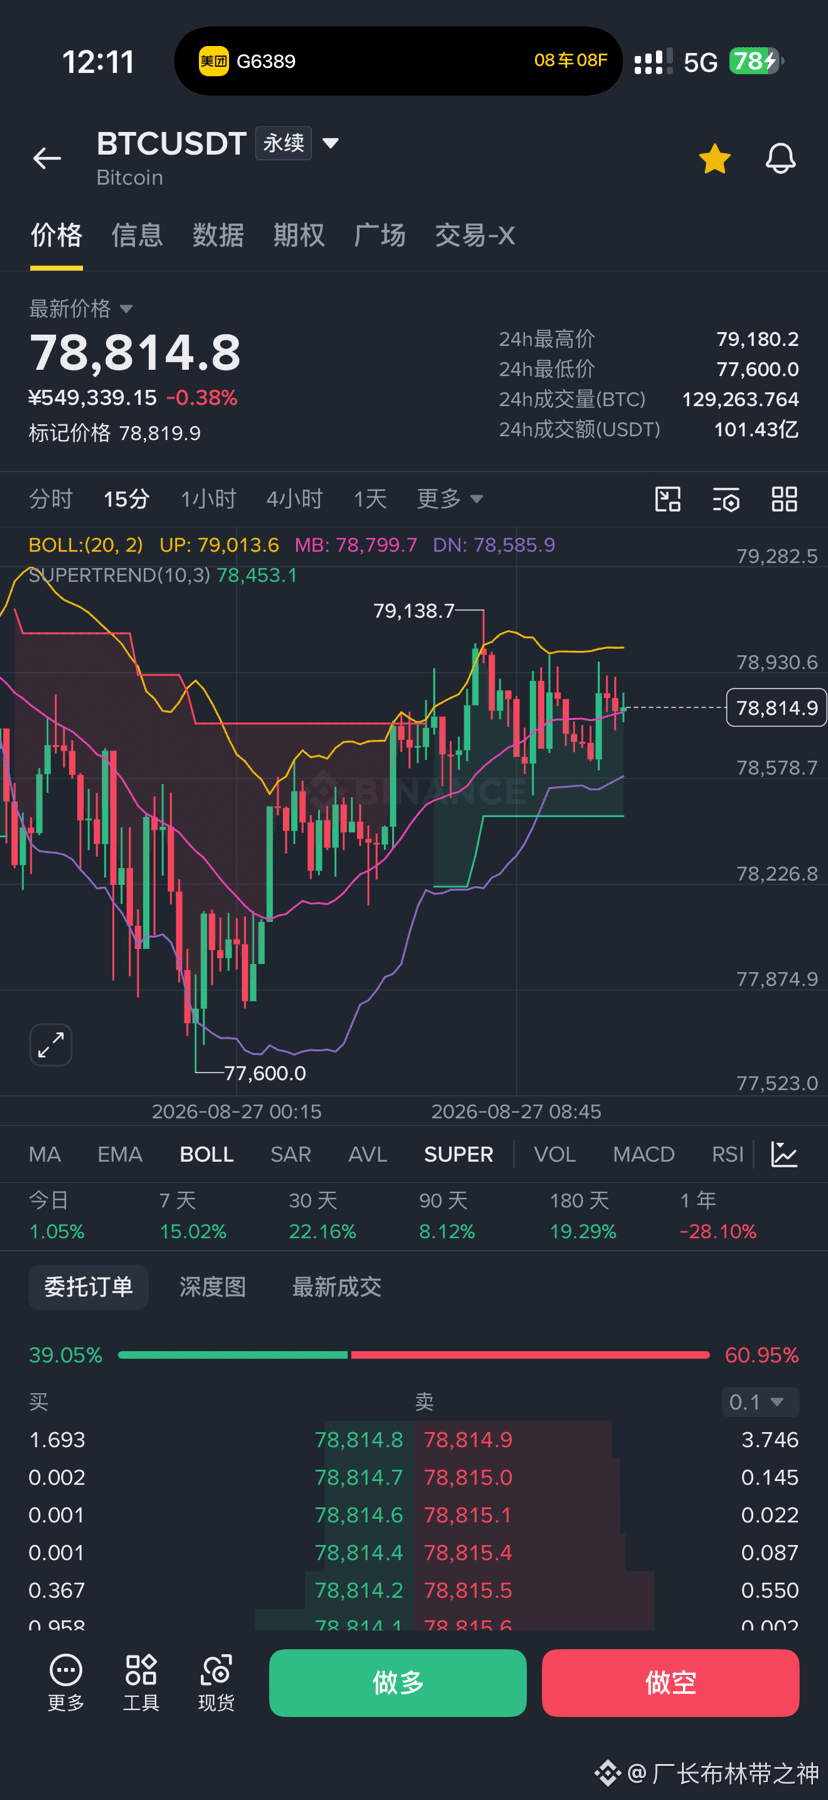Viewport: 828px width, 1800px height.
Task: Select the 委托订单 tab
Action: point(88,1287)
